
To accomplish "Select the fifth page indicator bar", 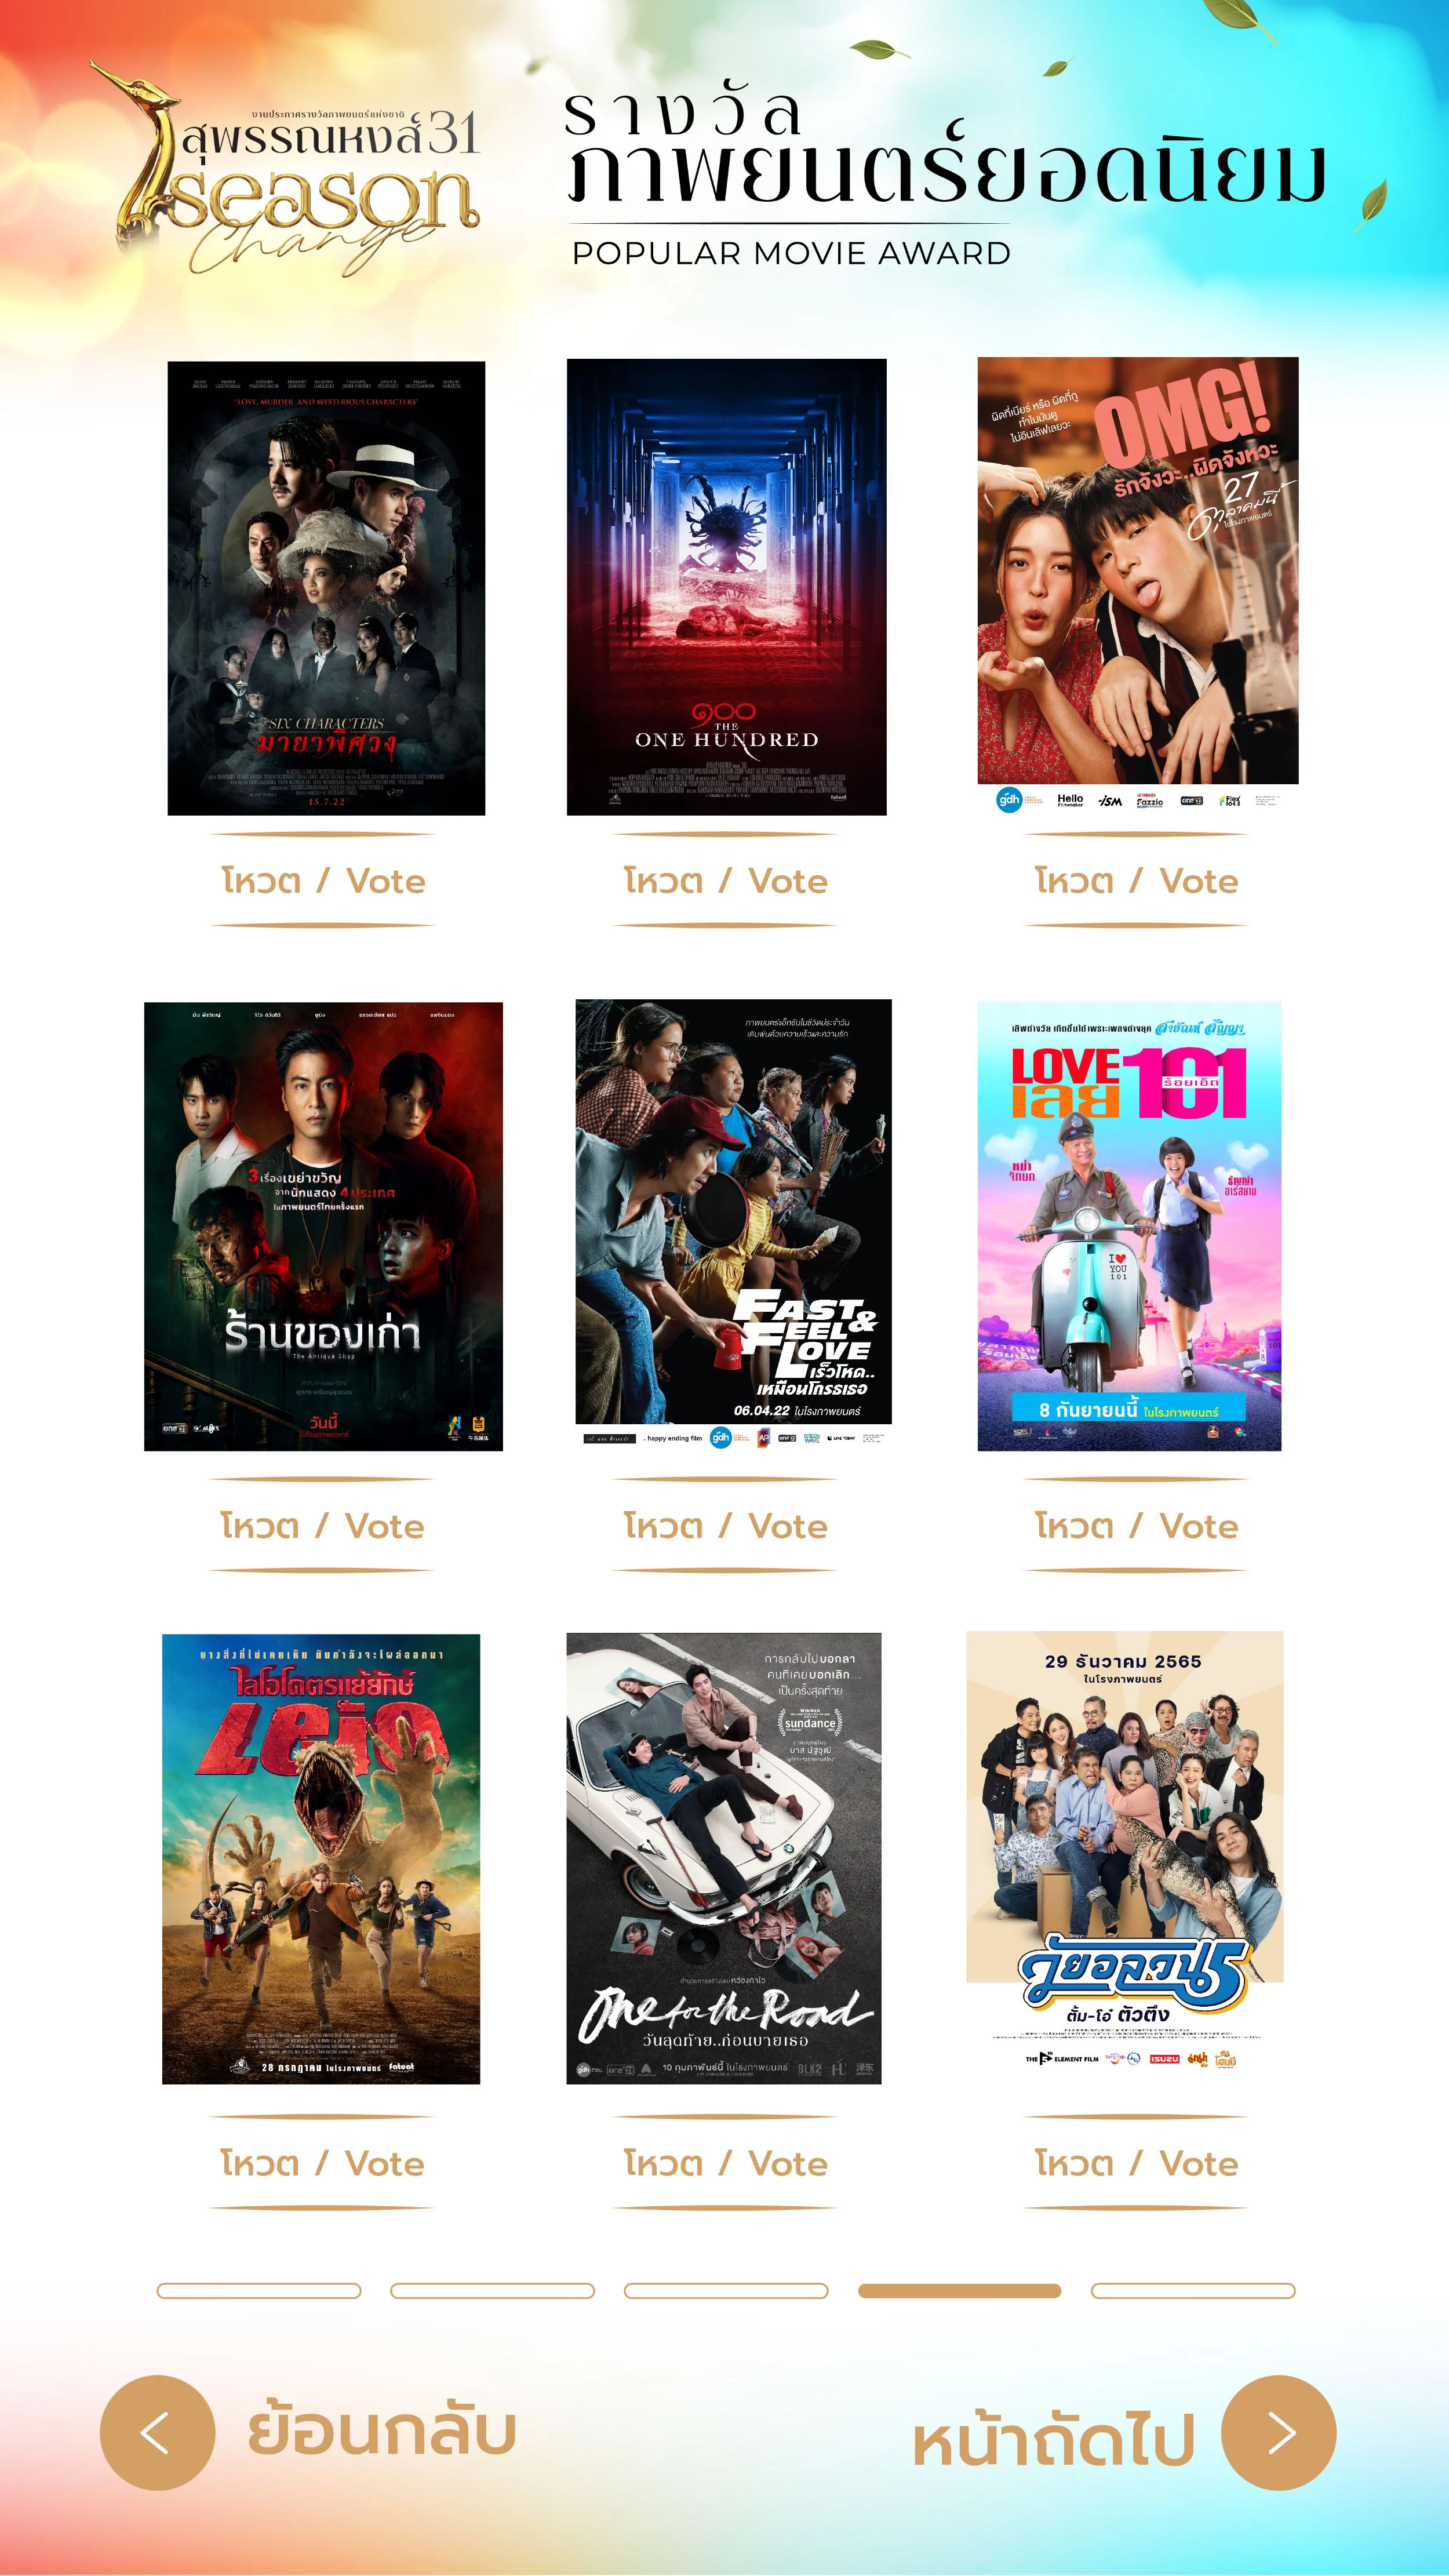I will pos(1193,2290).
